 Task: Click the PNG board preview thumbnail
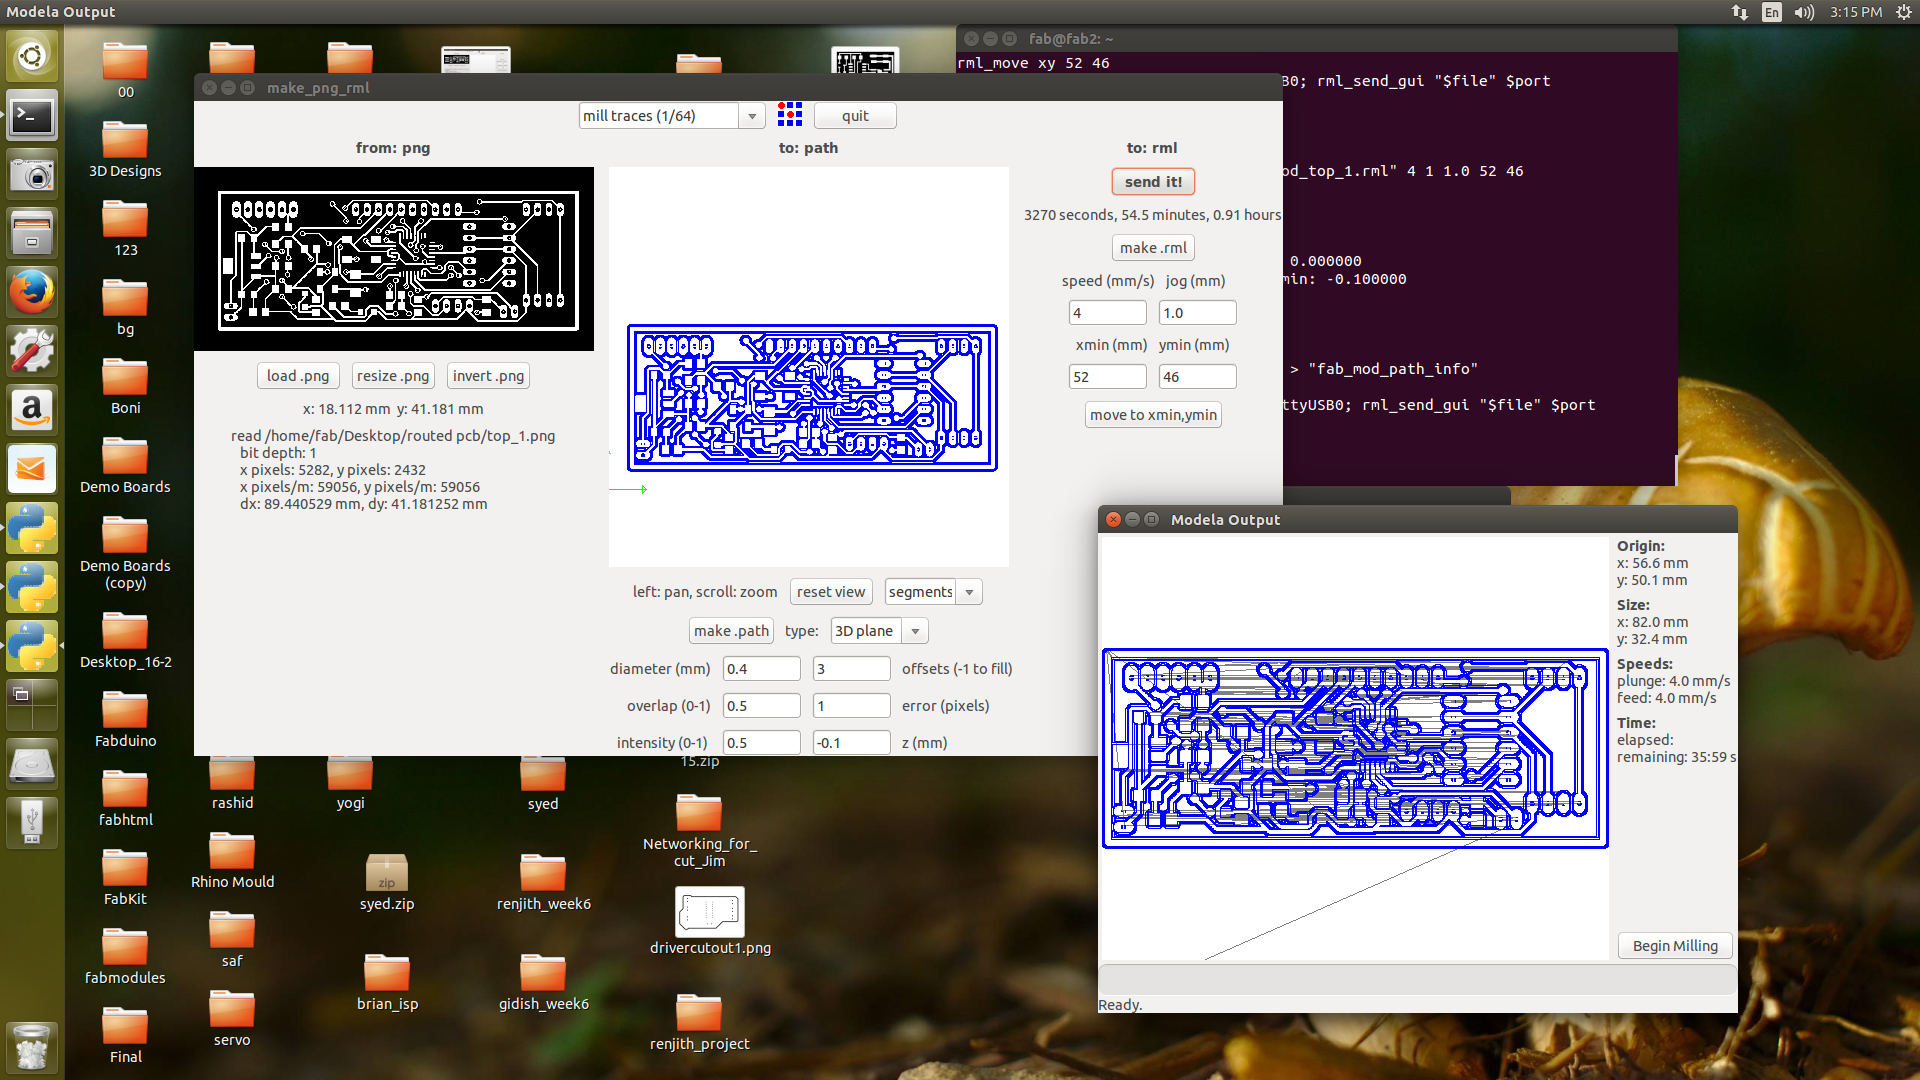[398, 260]
